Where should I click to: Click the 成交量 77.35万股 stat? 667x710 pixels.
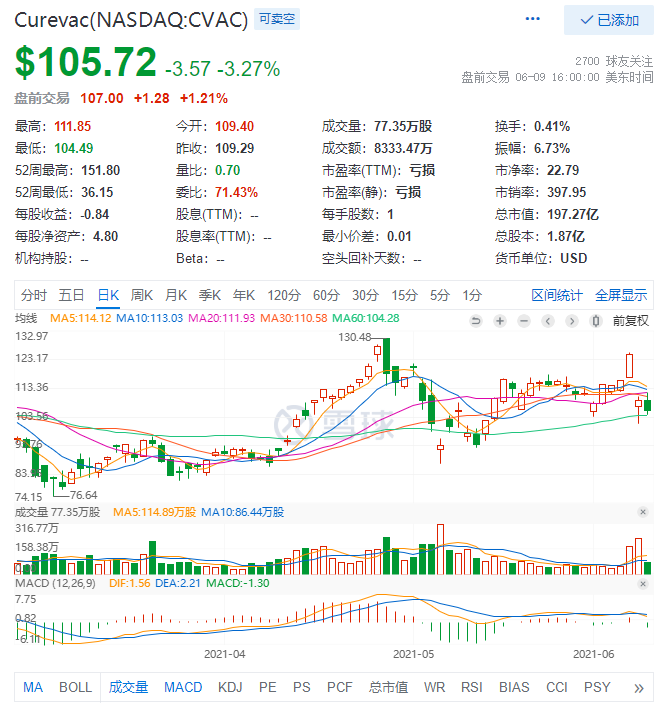pos(377,126)
